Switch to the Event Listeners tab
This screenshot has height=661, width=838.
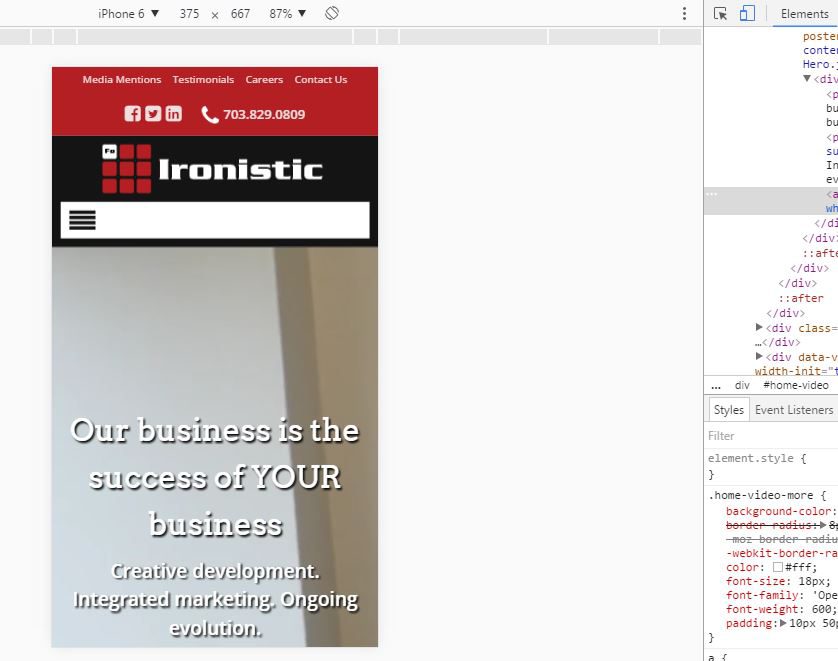coord(794,410)
